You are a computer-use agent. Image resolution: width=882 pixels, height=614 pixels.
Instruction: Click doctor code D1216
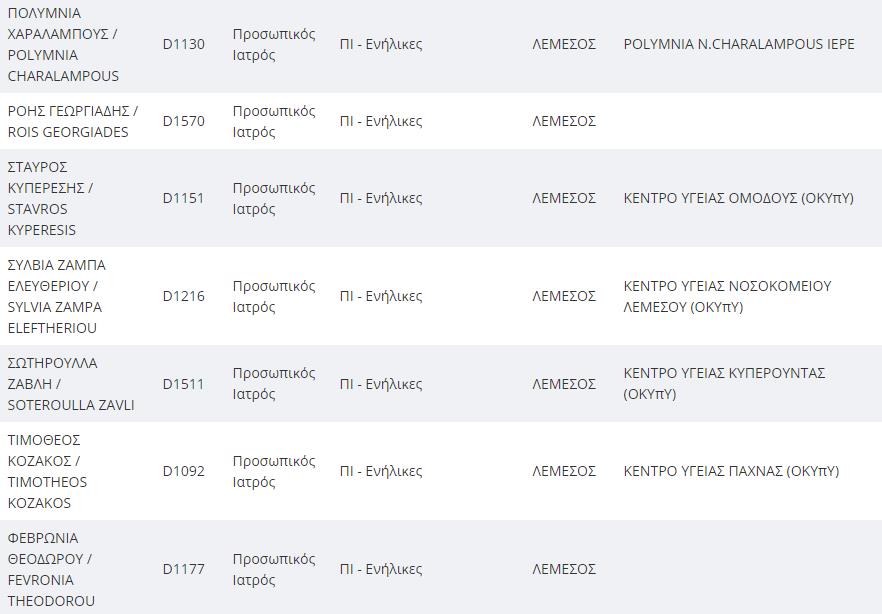tap(183, 296)
